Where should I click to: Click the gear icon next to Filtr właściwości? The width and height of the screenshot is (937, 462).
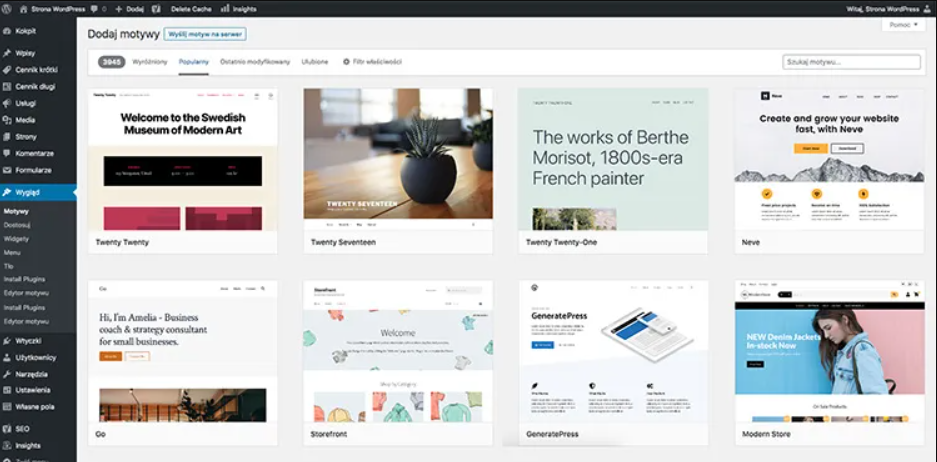coord(346,62)
